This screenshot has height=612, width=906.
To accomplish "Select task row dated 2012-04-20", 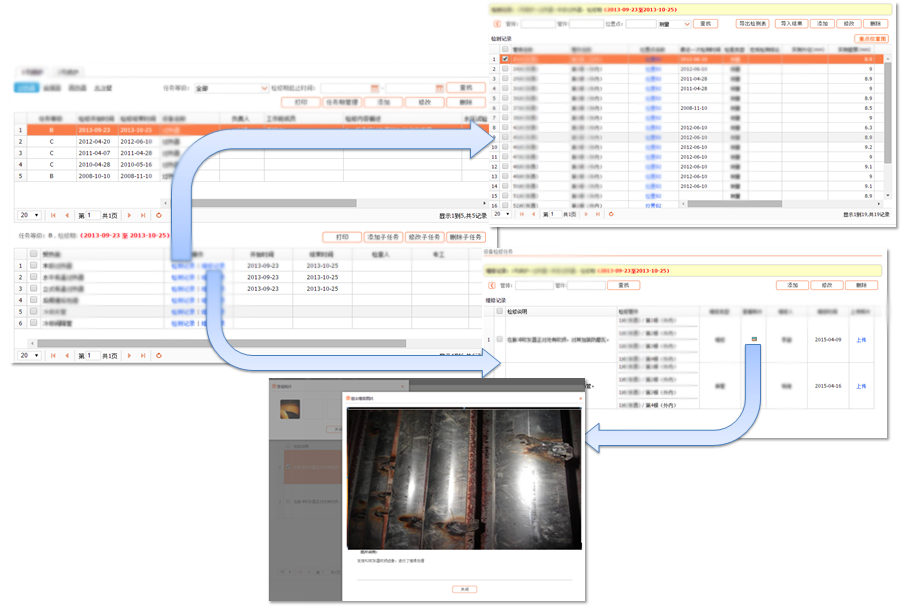I will click(x=251, y=142).
